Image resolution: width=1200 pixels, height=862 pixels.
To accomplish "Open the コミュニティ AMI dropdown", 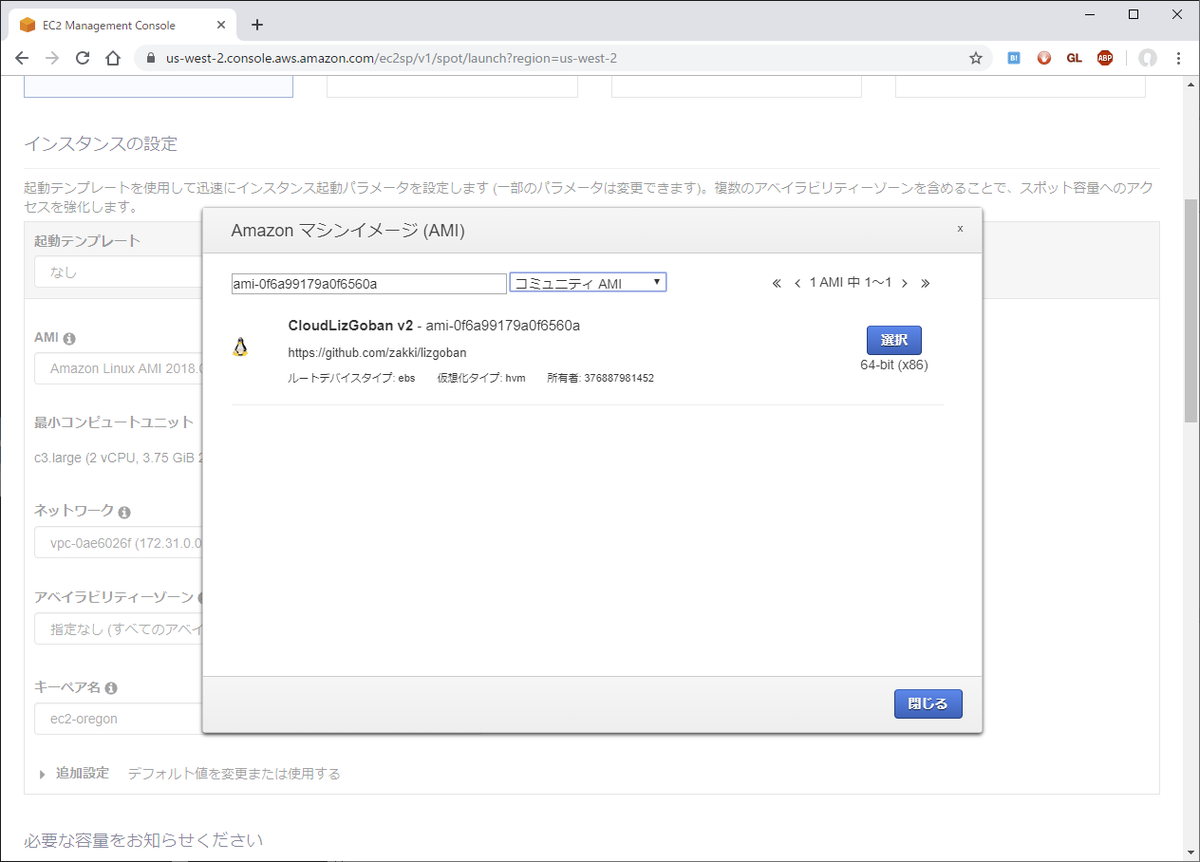I will [588, 283].
